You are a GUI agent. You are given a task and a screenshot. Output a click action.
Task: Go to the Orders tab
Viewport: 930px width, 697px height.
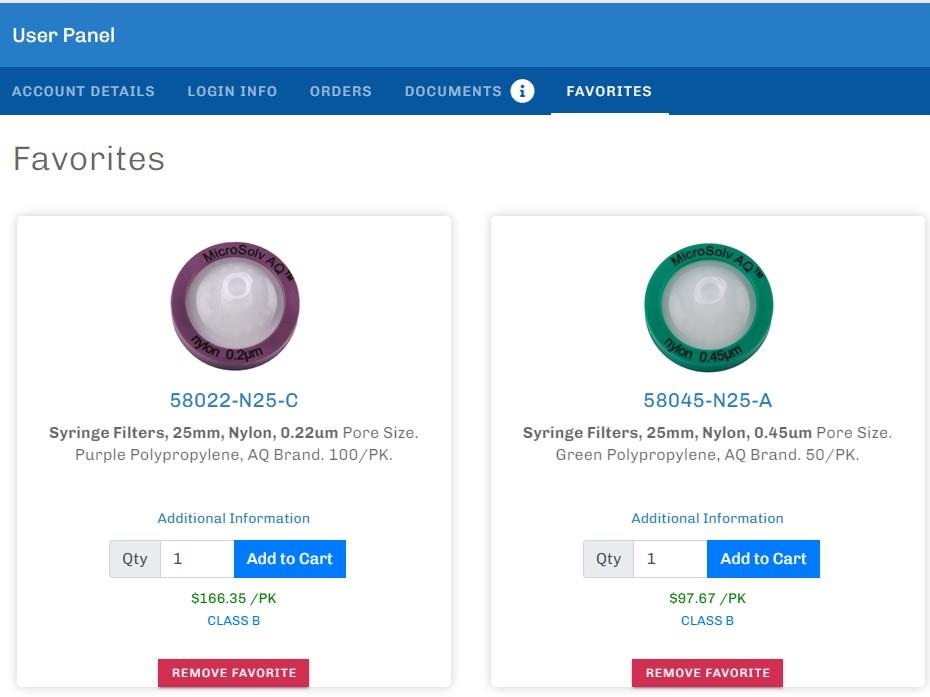(340, 91)
